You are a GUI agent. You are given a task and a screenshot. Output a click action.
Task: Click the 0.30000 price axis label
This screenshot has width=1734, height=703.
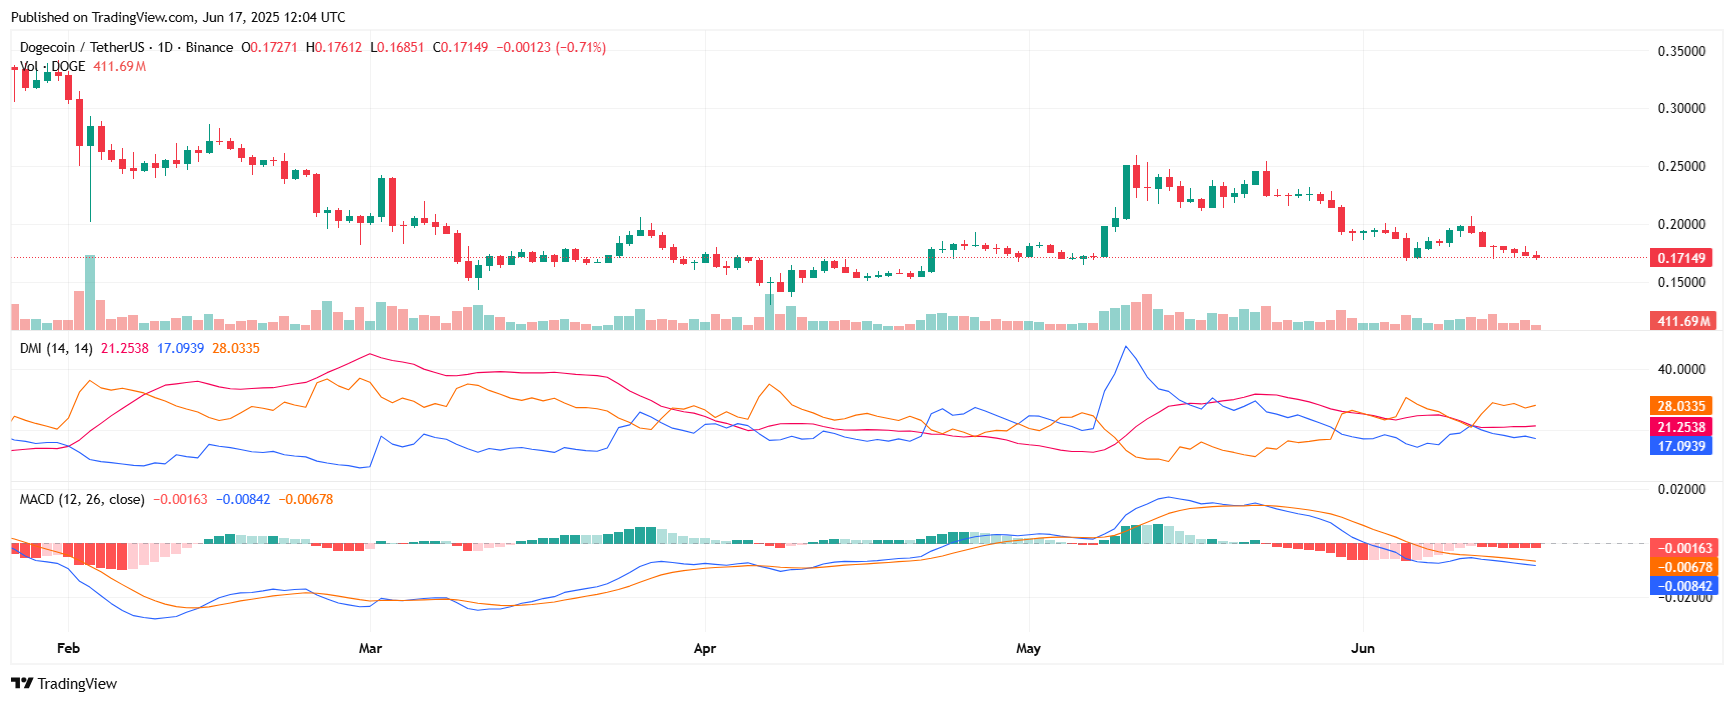coord(1682,108)
